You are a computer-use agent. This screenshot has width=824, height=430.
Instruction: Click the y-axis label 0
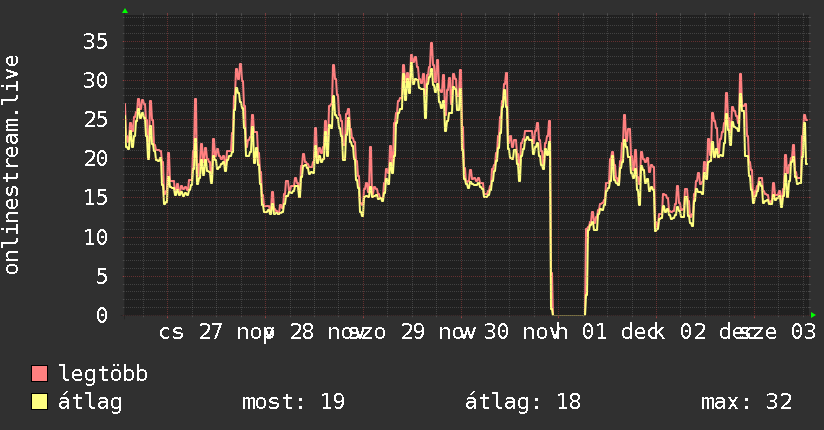(x=102, y=315)
